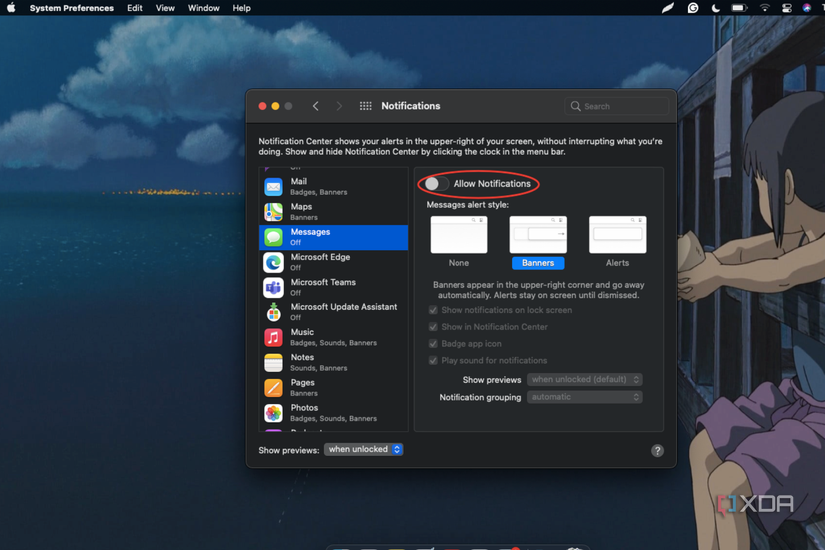Click the search magnifier icon
The width and height of the screenshot is (825, 550).
tap(576, 106)
